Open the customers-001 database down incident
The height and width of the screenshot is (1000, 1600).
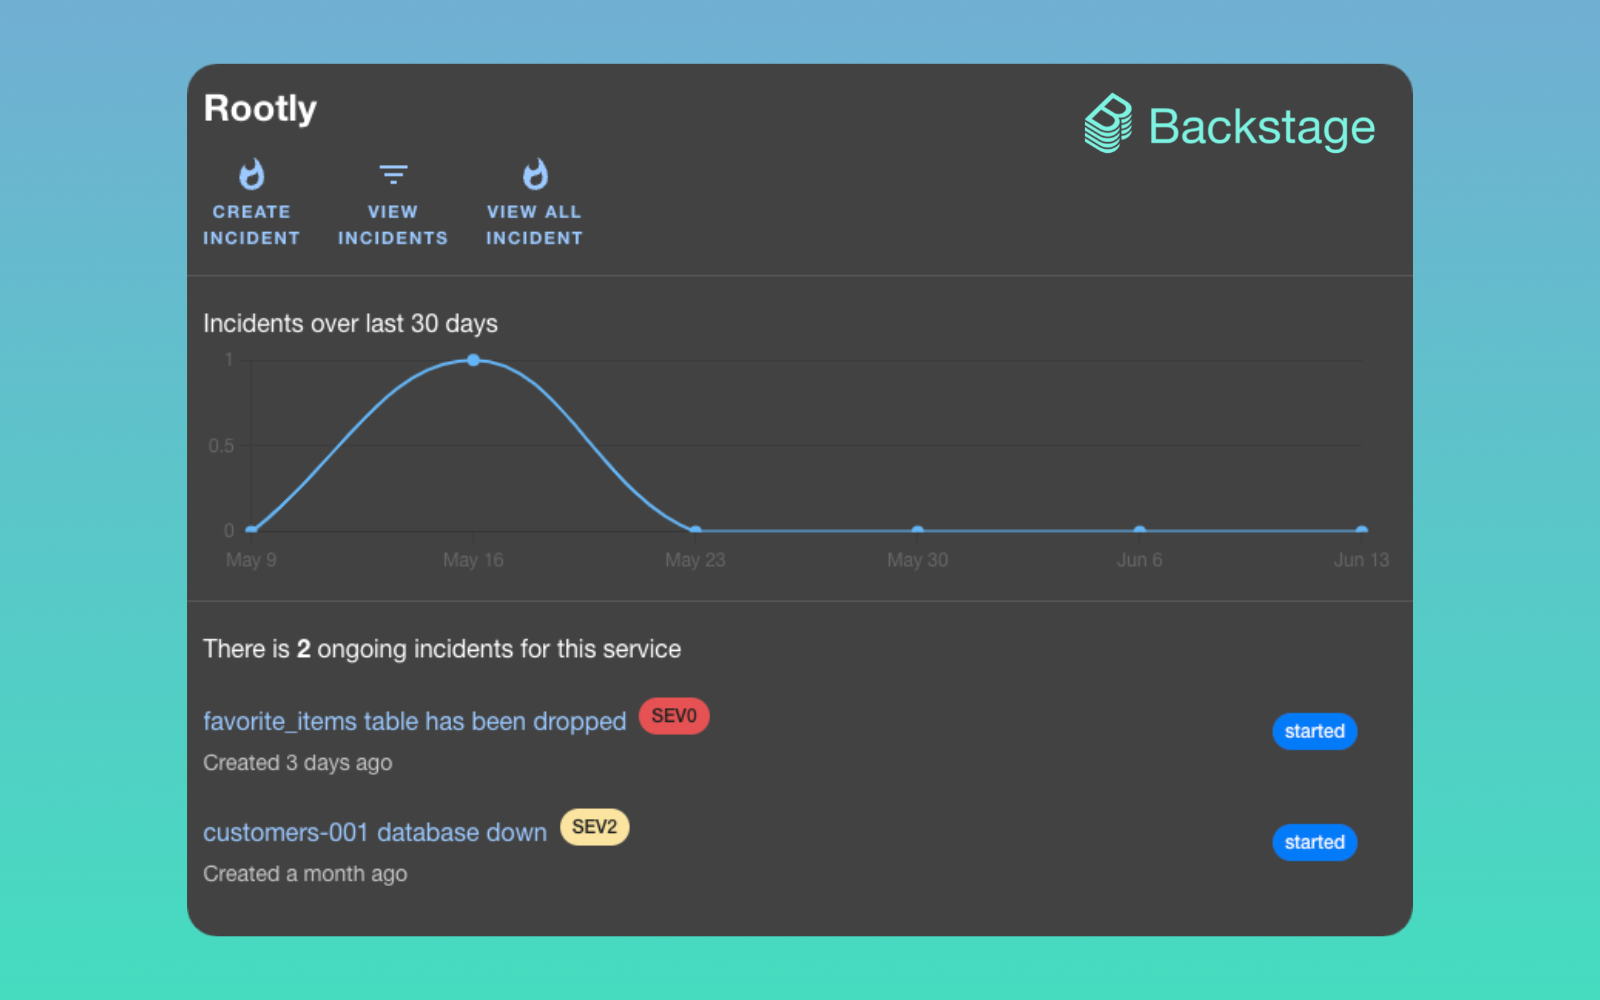tap(375, 831)
